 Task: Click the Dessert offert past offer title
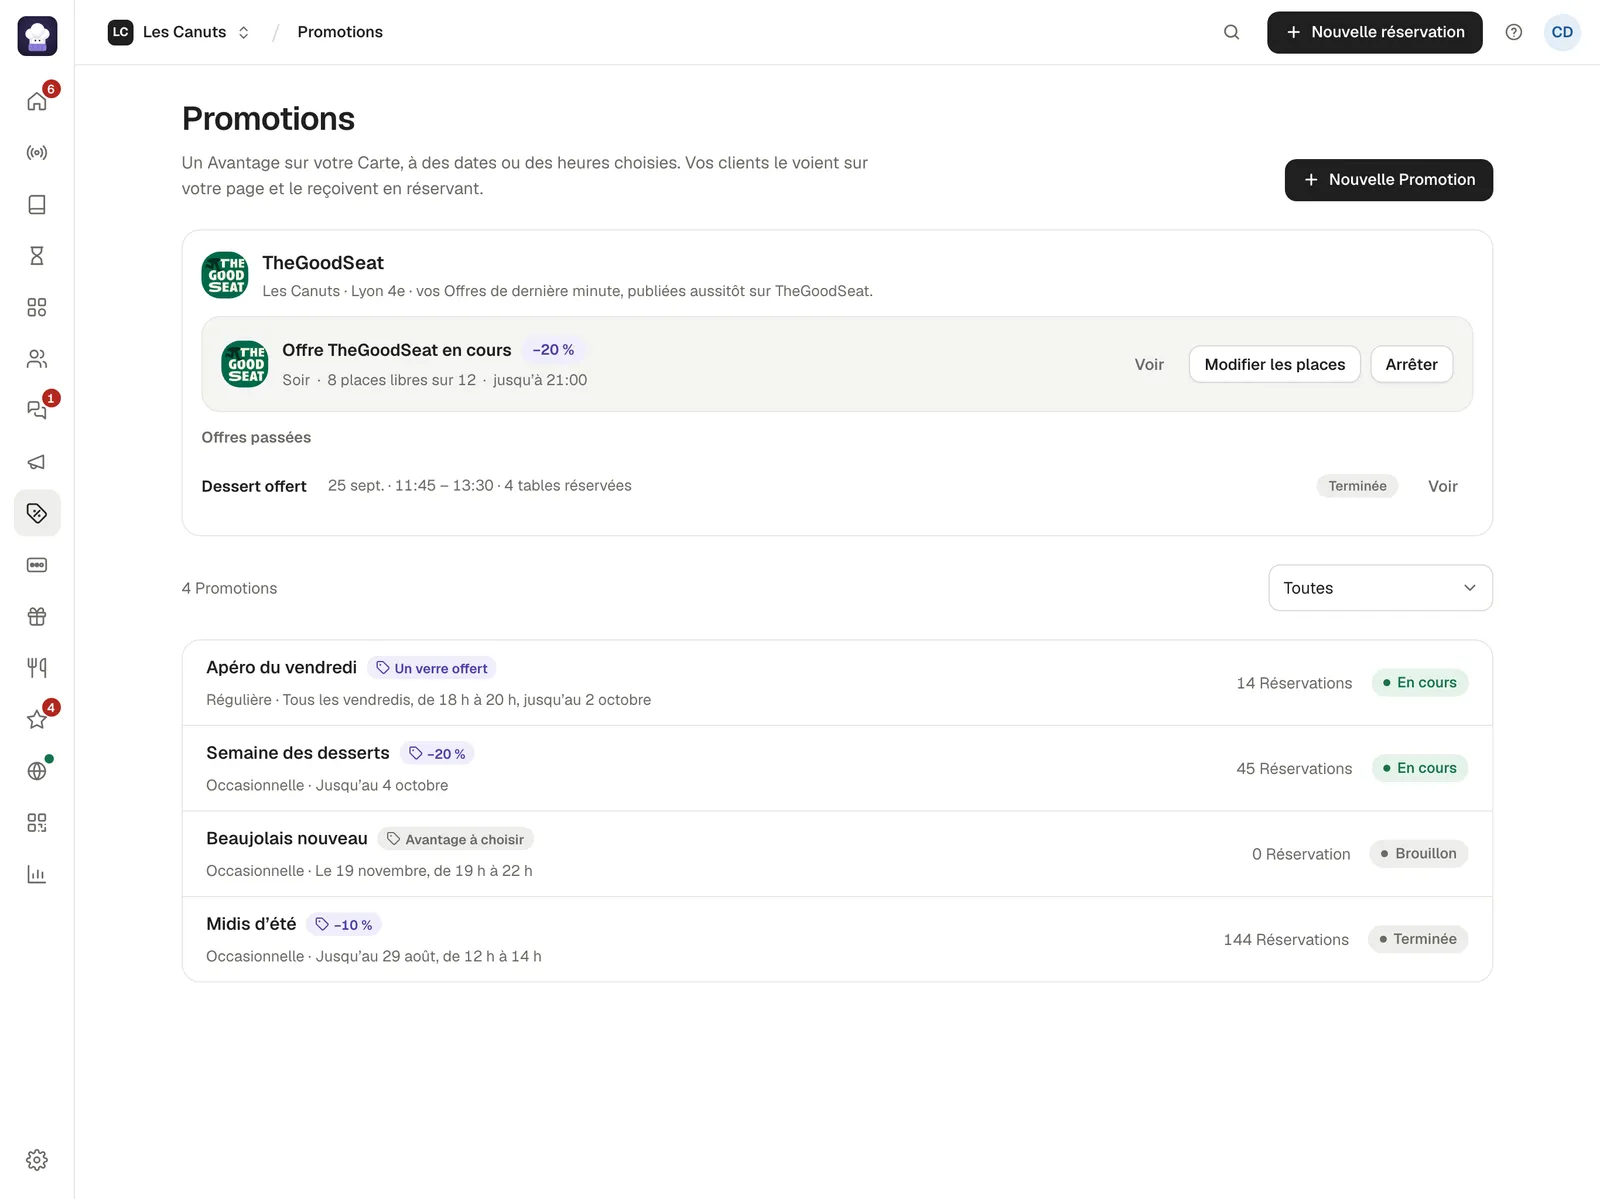(254, 486)
